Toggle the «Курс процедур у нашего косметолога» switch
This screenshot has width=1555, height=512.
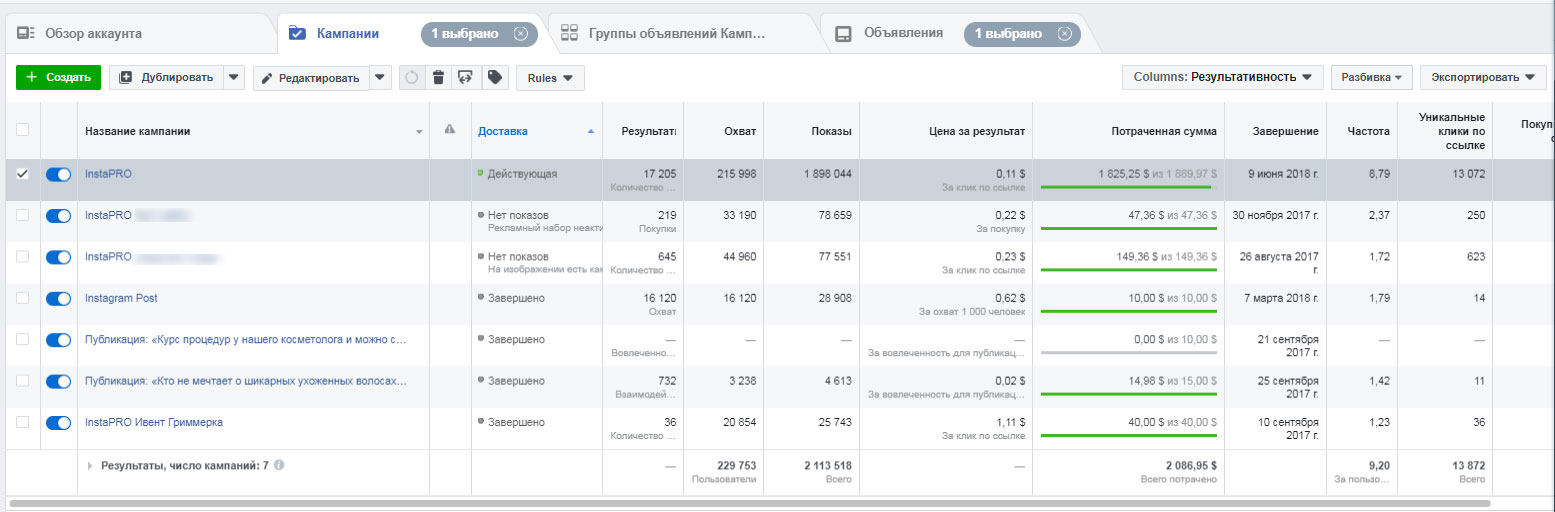click(59, 340)
